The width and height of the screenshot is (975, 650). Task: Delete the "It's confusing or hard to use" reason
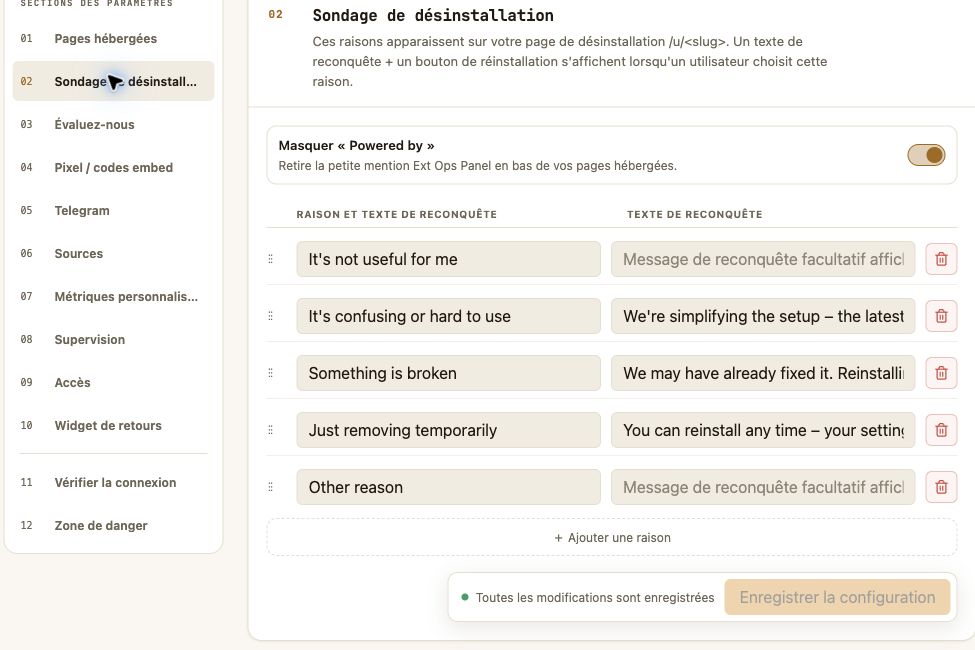pos(941,316)
